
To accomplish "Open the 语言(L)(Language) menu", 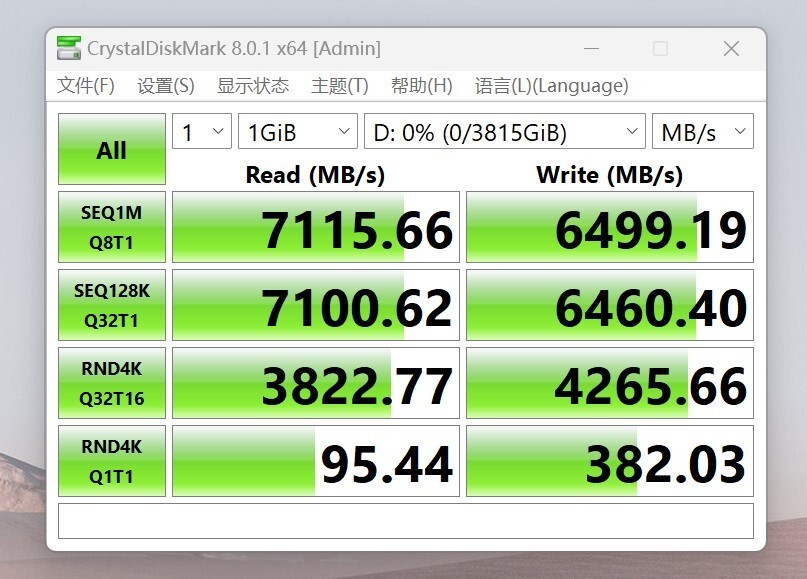I will (551, 85).
